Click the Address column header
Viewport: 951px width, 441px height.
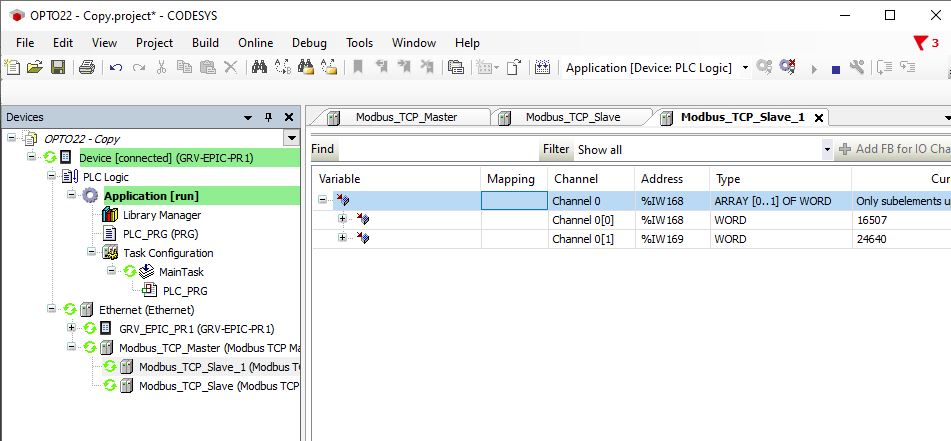(x=673, y=179)
